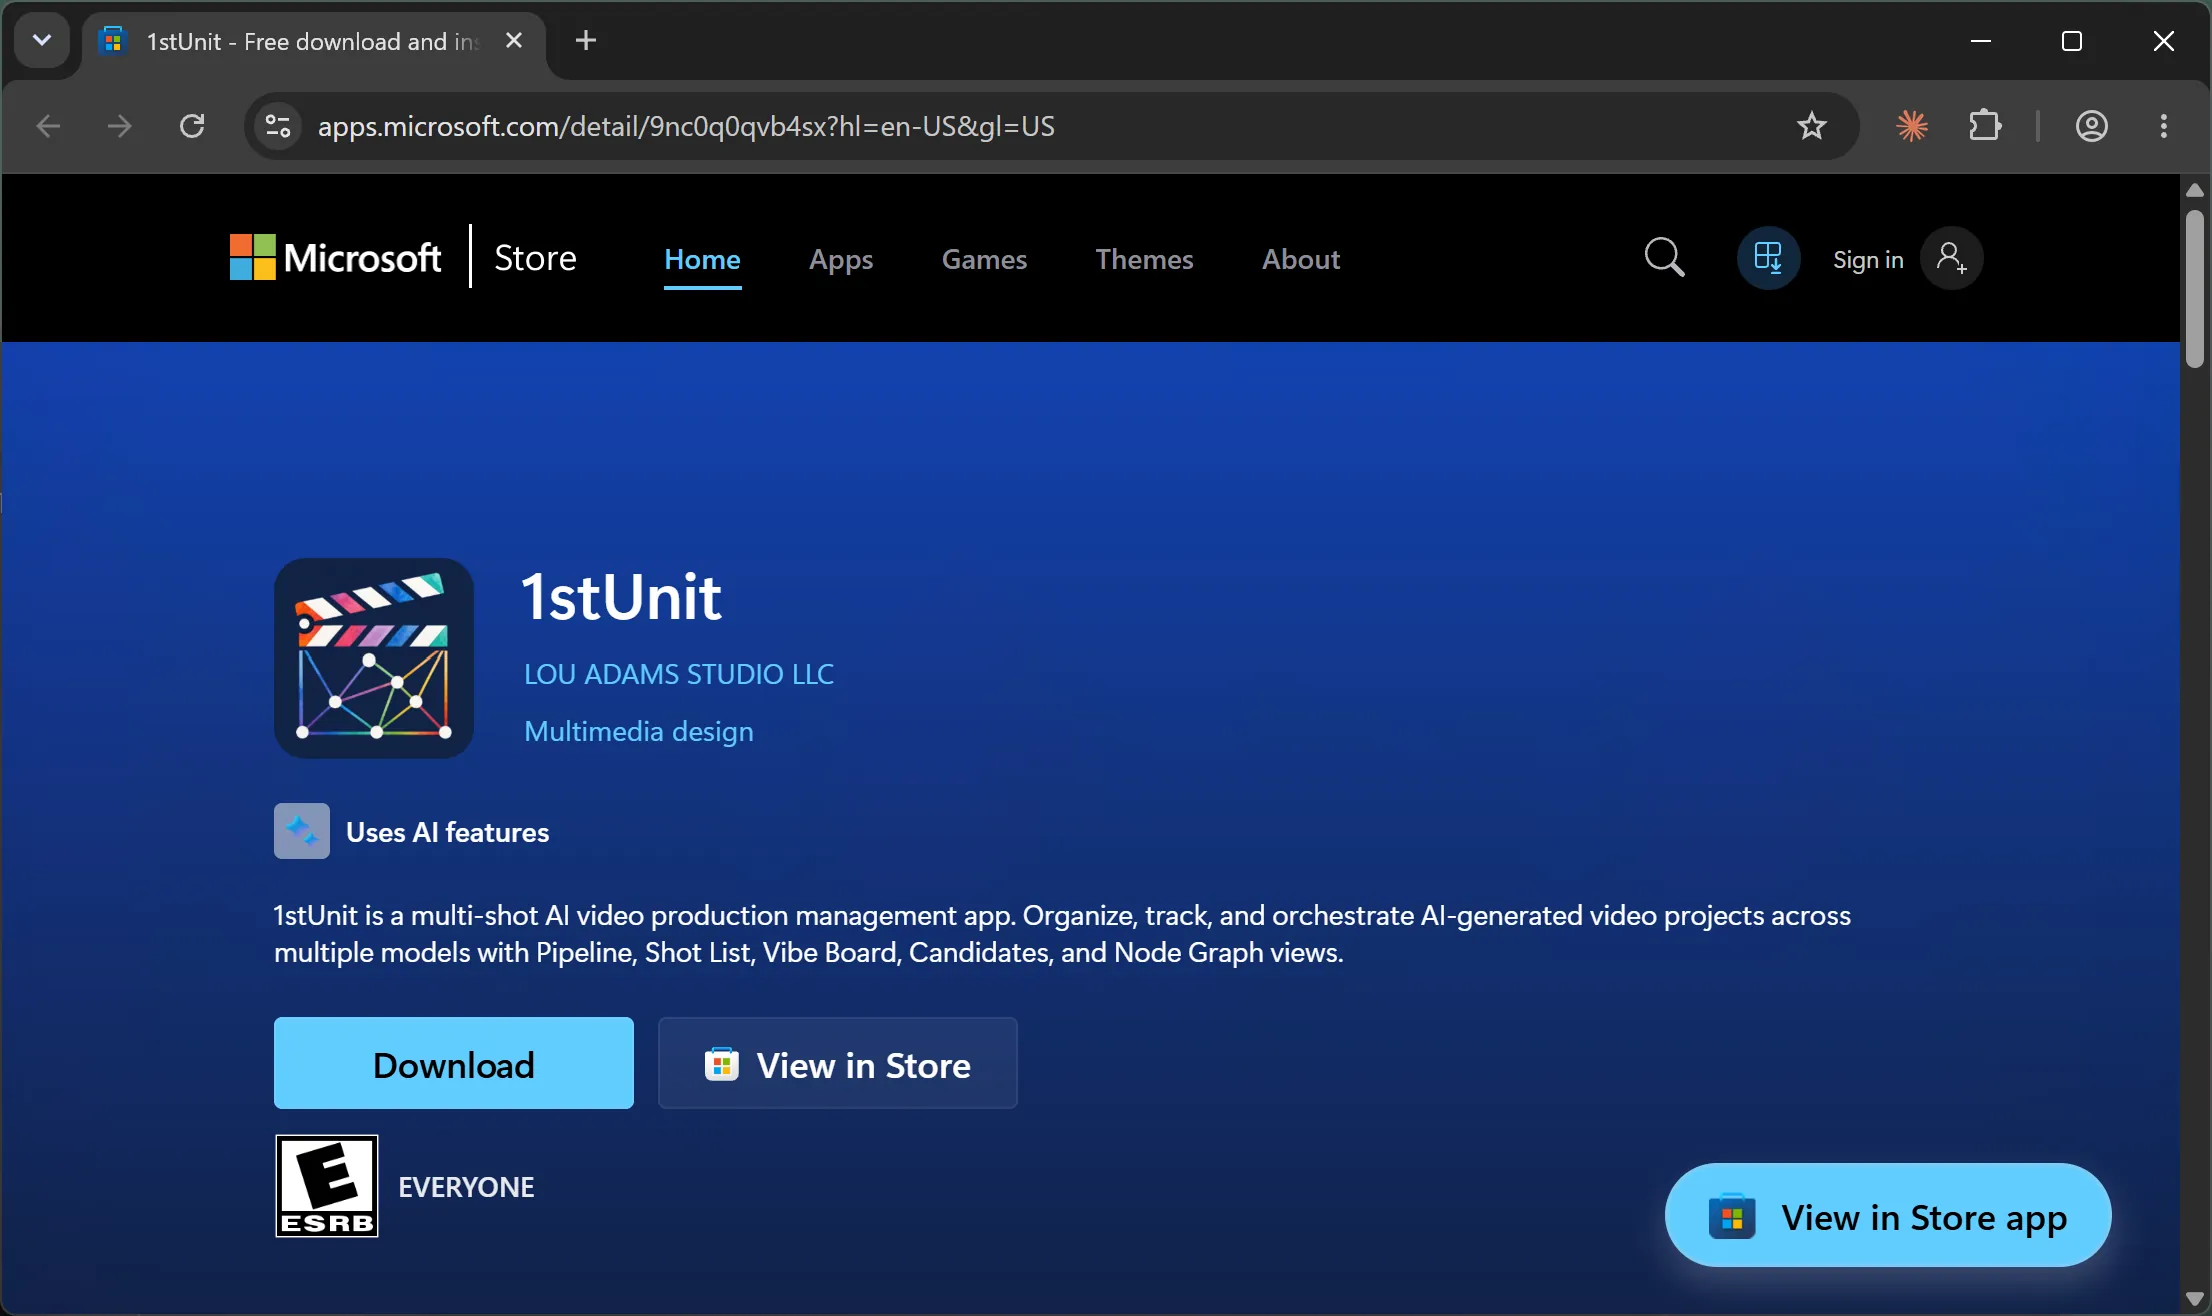Image resolution: width=2212 pixels, height=1316 pixels.
Task: Click the floating View in Store app button
Action: coord(1888,1215)
